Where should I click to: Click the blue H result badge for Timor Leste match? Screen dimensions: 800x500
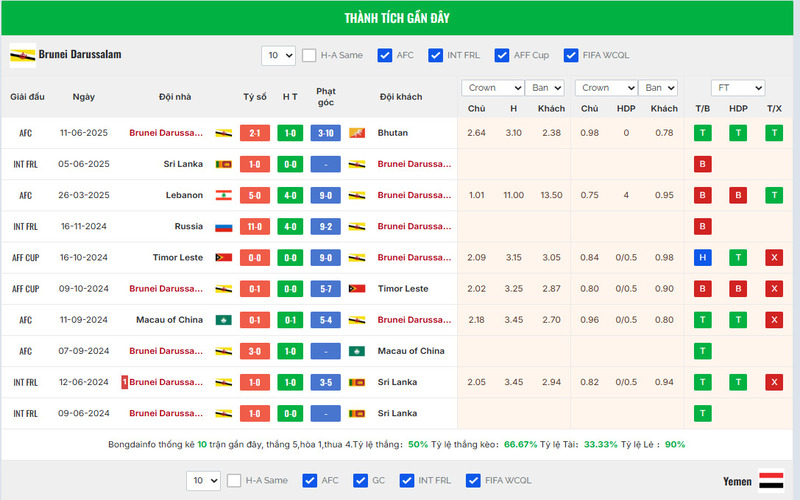(x=702, y=258)
